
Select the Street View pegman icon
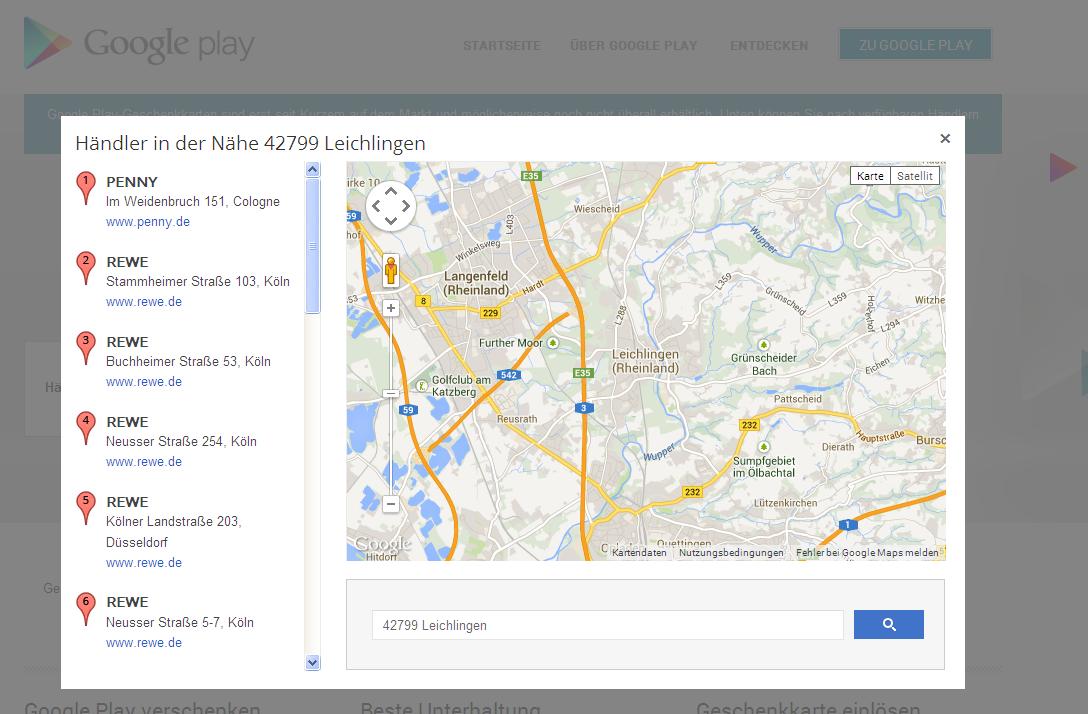(x=391, y=270)
